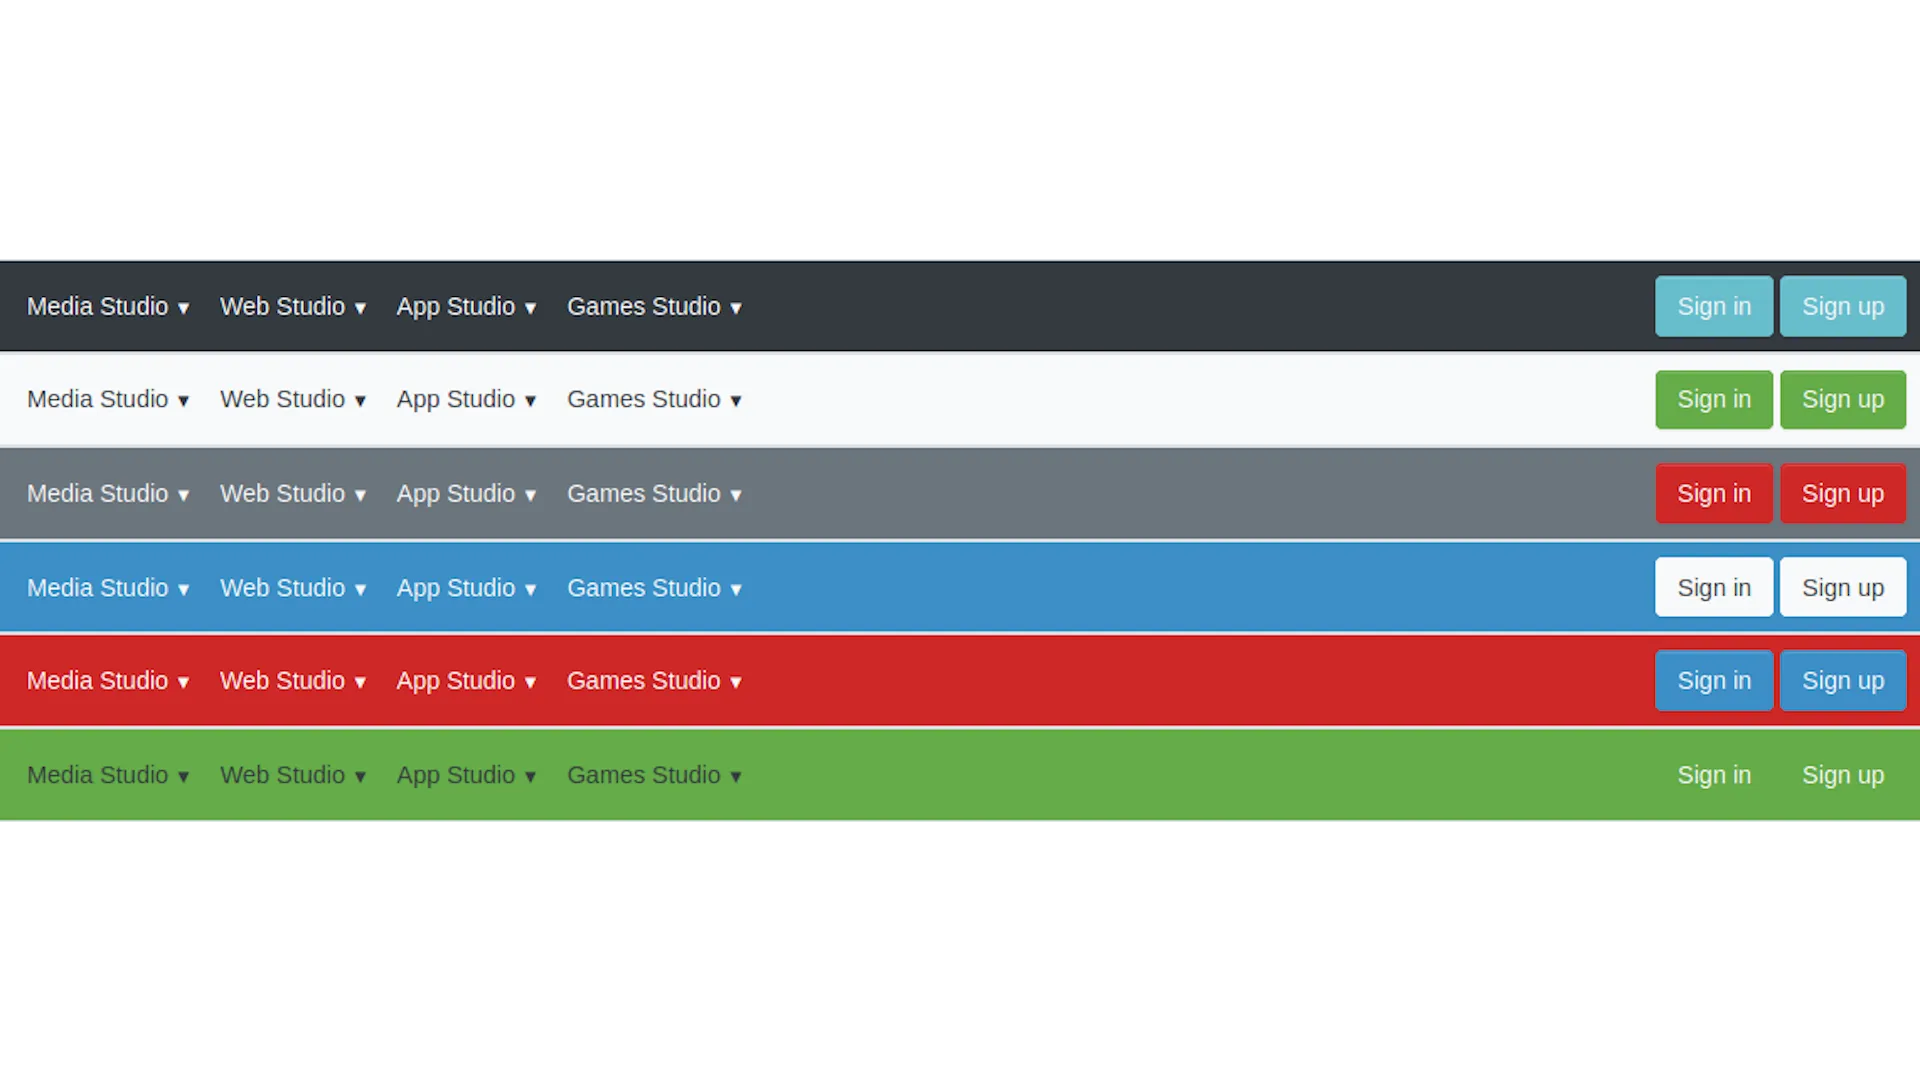Toggle Sign in button on green navbar

click(x=1713, y=774)
